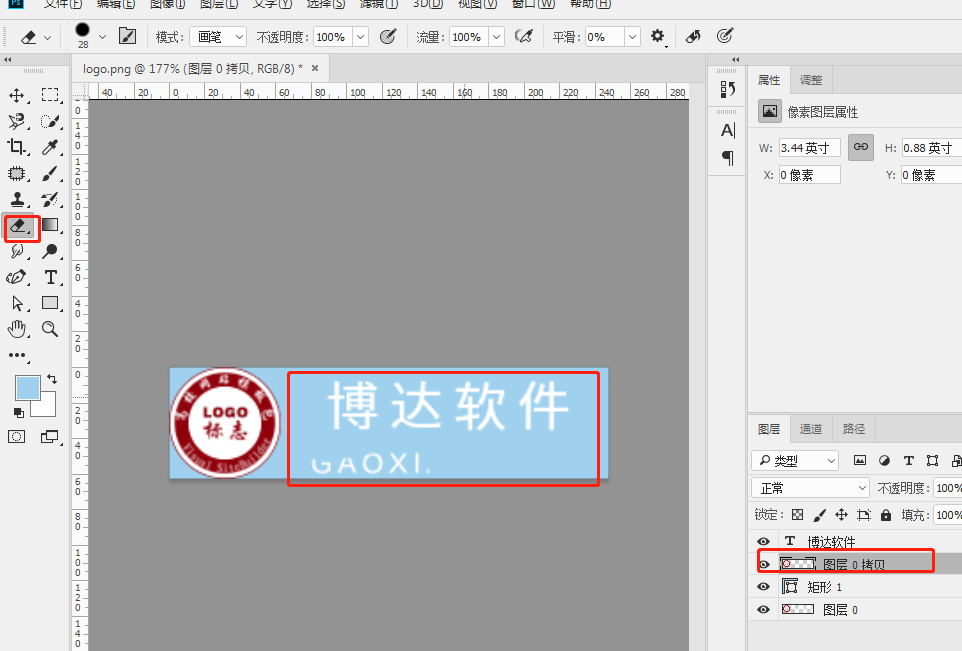Select the Horizontal Type tool
This screenshot has width=962, height=651.
(51, 277)
